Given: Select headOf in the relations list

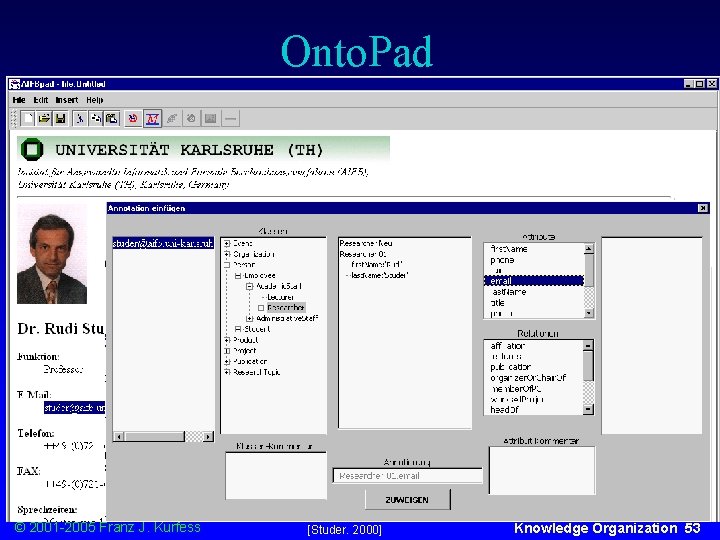Looking at the screenshot, I should (x=504, y=410).
